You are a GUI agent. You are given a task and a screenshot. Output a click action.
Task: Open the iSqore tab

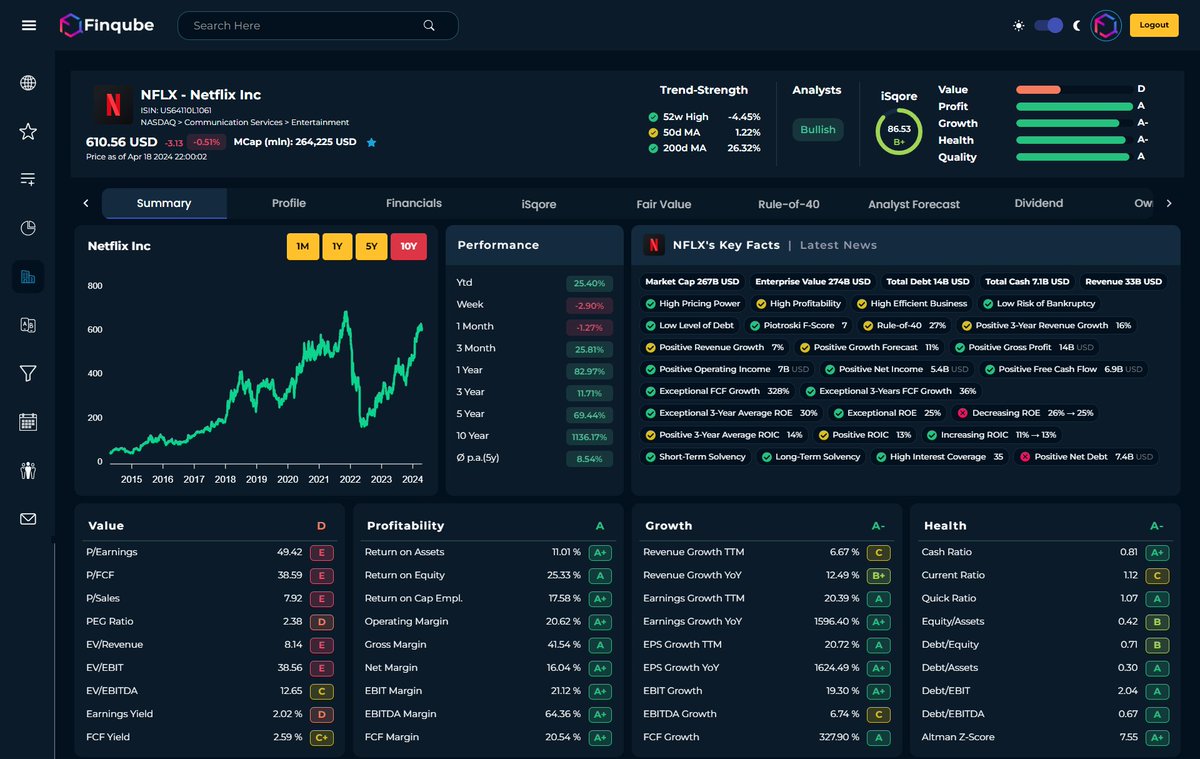[x=539, y=204]
